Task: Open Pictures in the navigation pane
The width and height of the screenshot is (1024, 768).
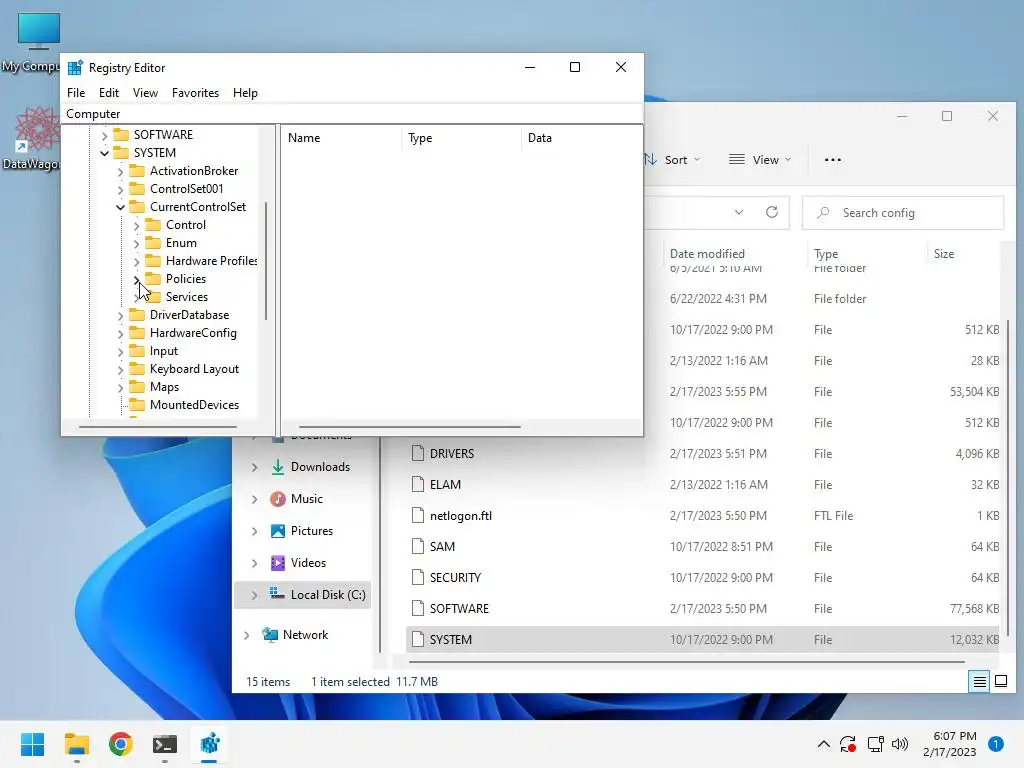Action: (x=312, y=531)
